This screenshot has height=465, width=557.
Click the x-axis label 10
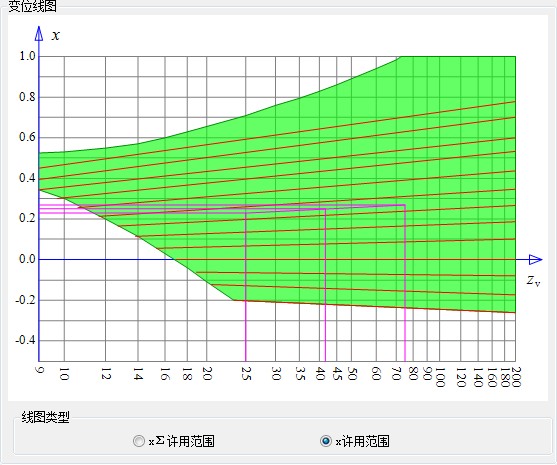pyautogui.click(x=64, y=373)
